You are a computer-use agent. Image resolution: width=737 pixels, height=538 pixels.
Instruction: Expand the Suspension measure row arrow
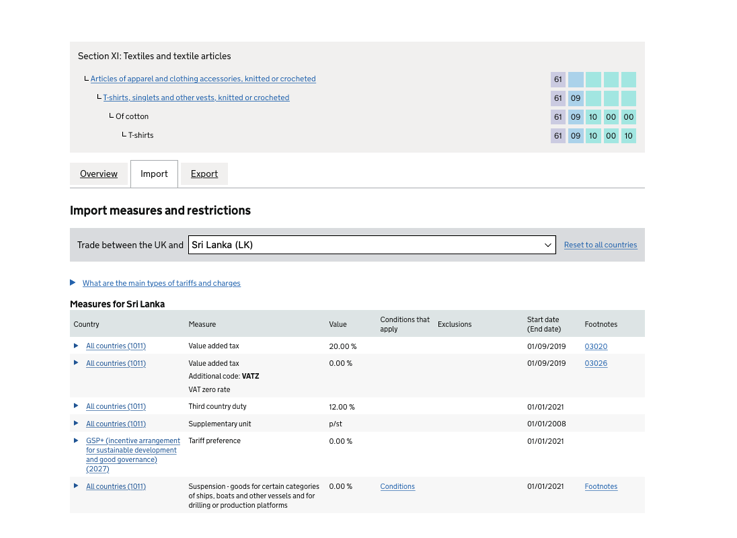coord(76,486)
